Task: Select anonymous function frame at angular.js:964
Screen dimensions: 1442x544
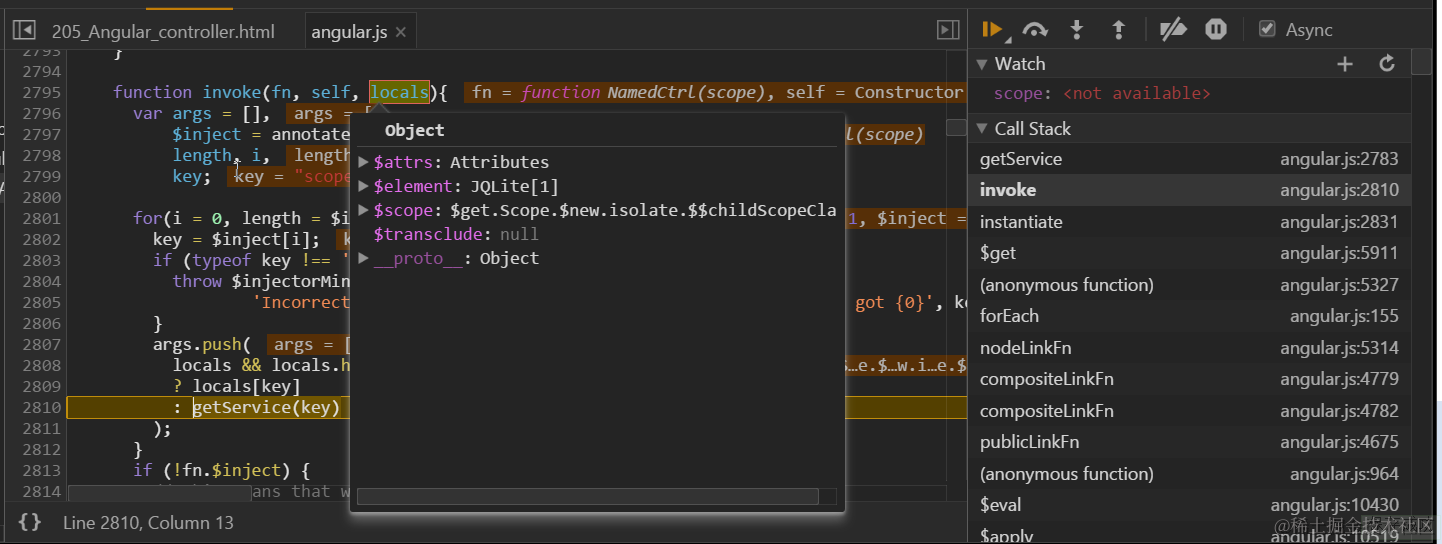Action: pos(1189,474)
